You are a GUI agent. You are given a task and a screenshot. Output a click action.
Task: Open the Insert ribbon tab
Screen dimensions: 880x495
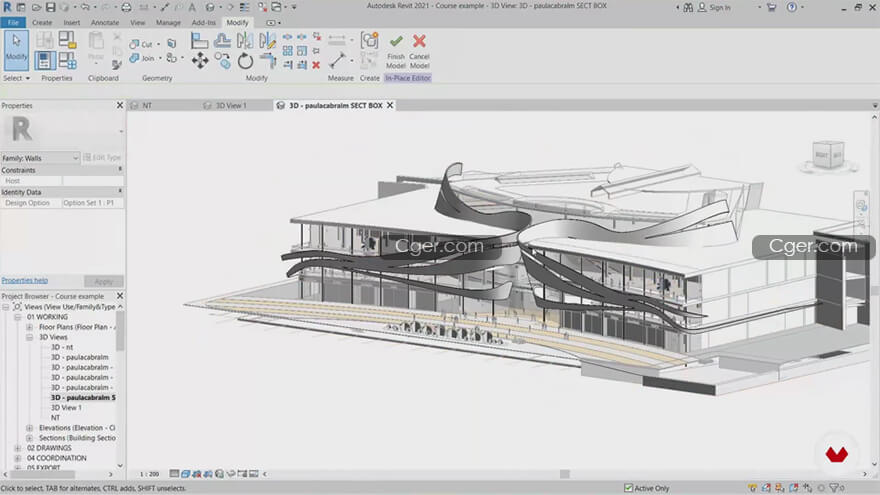[x=72, y=22]
